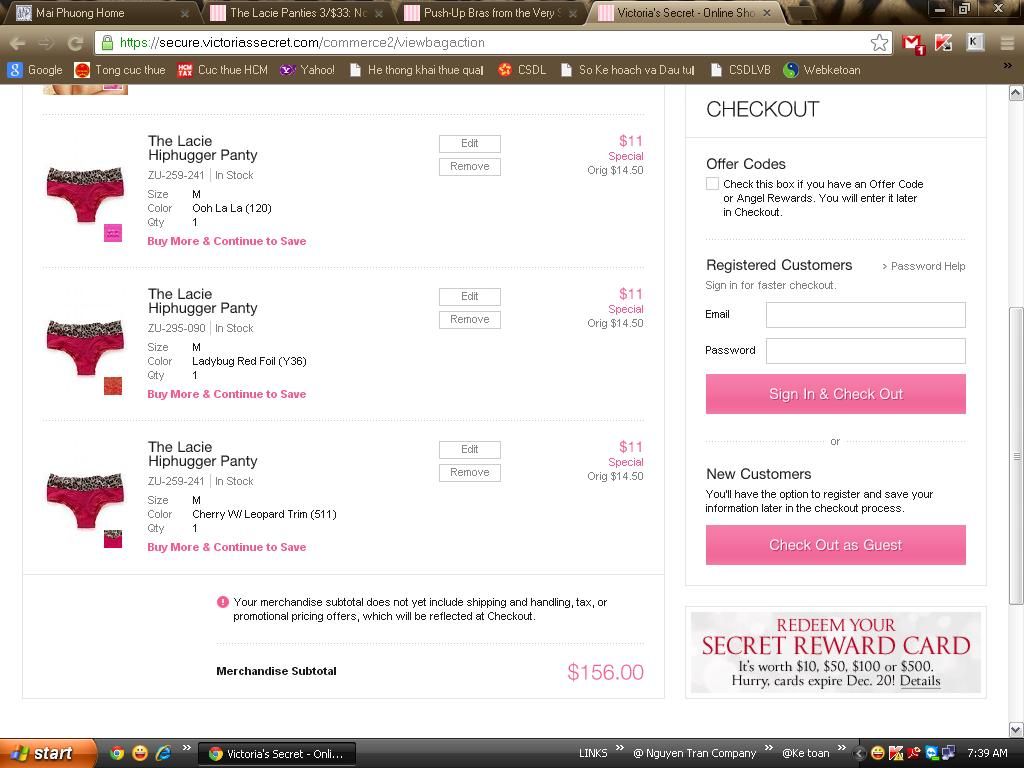The image size is (1024, 768).
Task: Select Victoria's Secret taskbar button
Action: tap(277, 754)
